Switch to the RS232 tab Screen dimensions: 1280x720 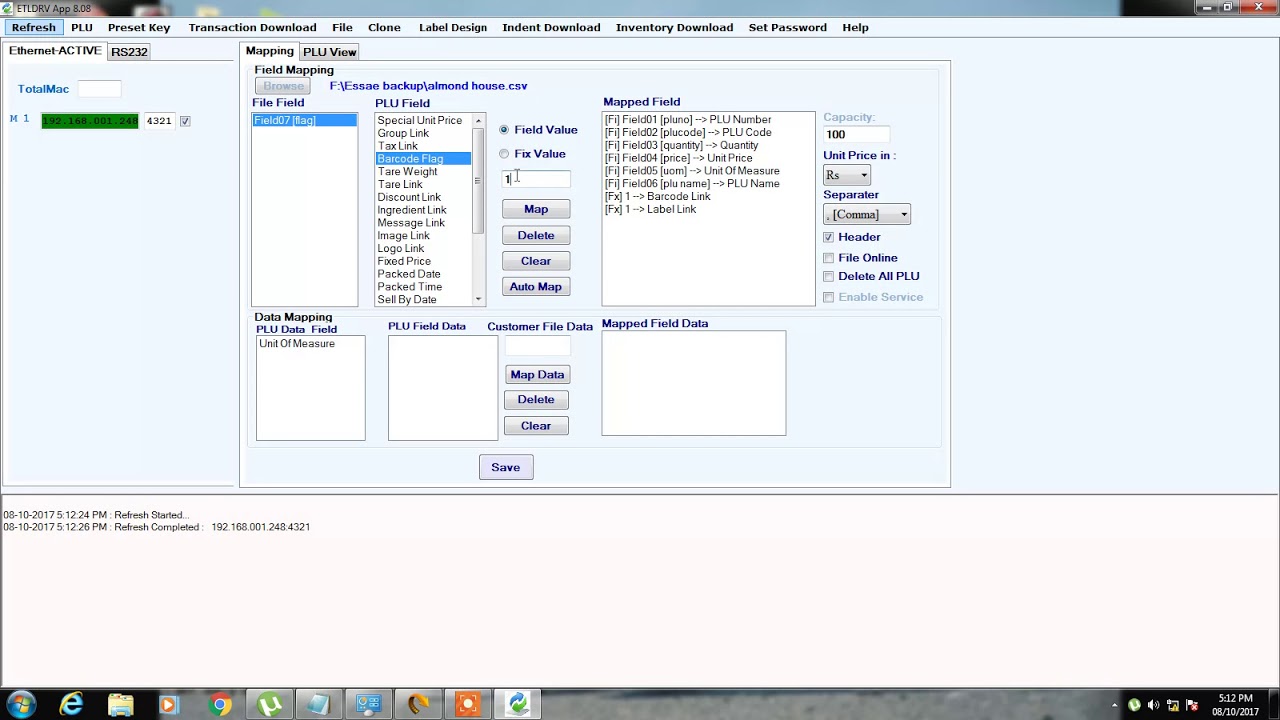pyautogui.click(x=129, y=52)
